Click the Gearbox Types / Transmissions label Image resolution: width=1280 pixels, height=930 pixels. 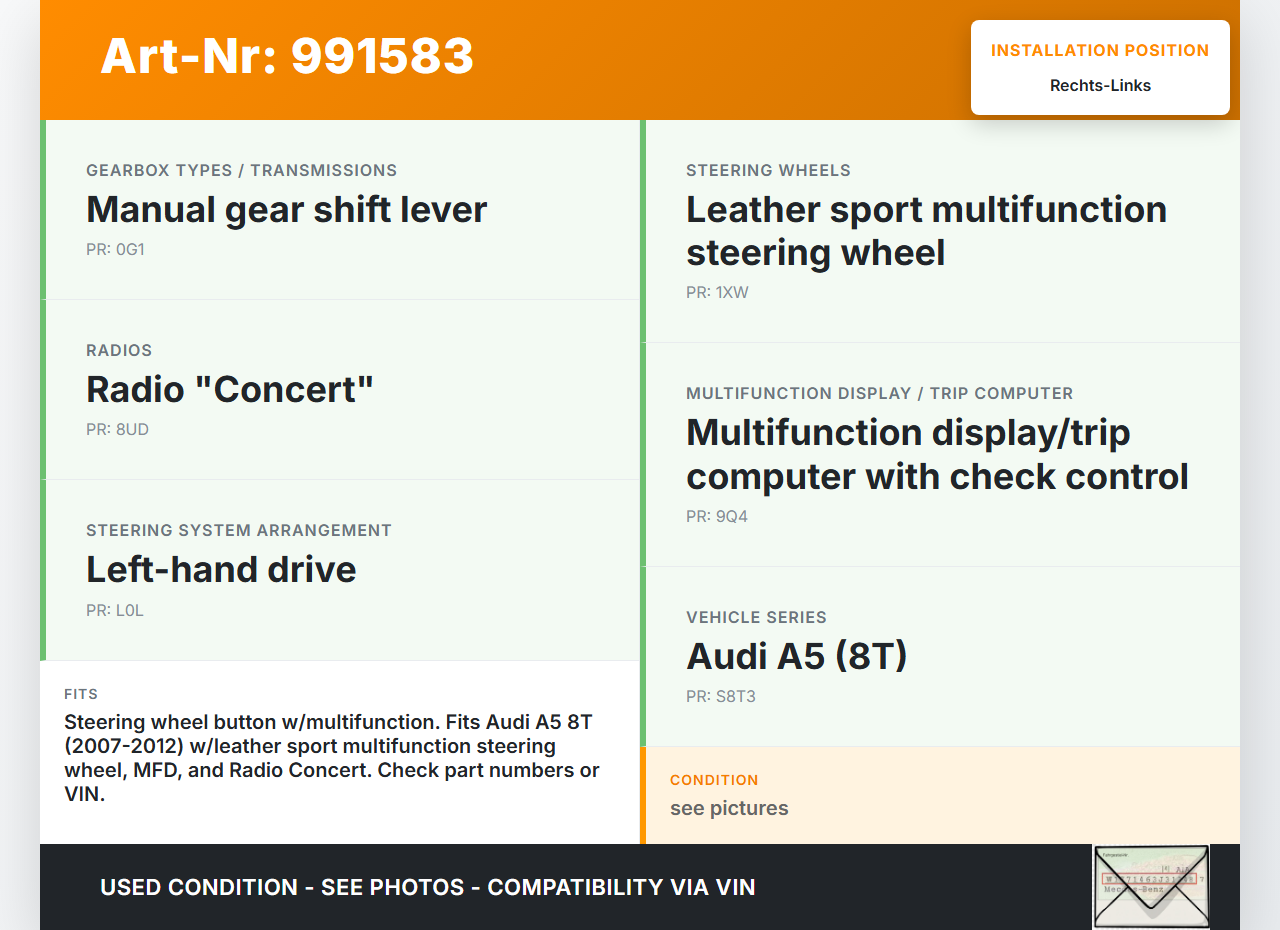[241, 171]
